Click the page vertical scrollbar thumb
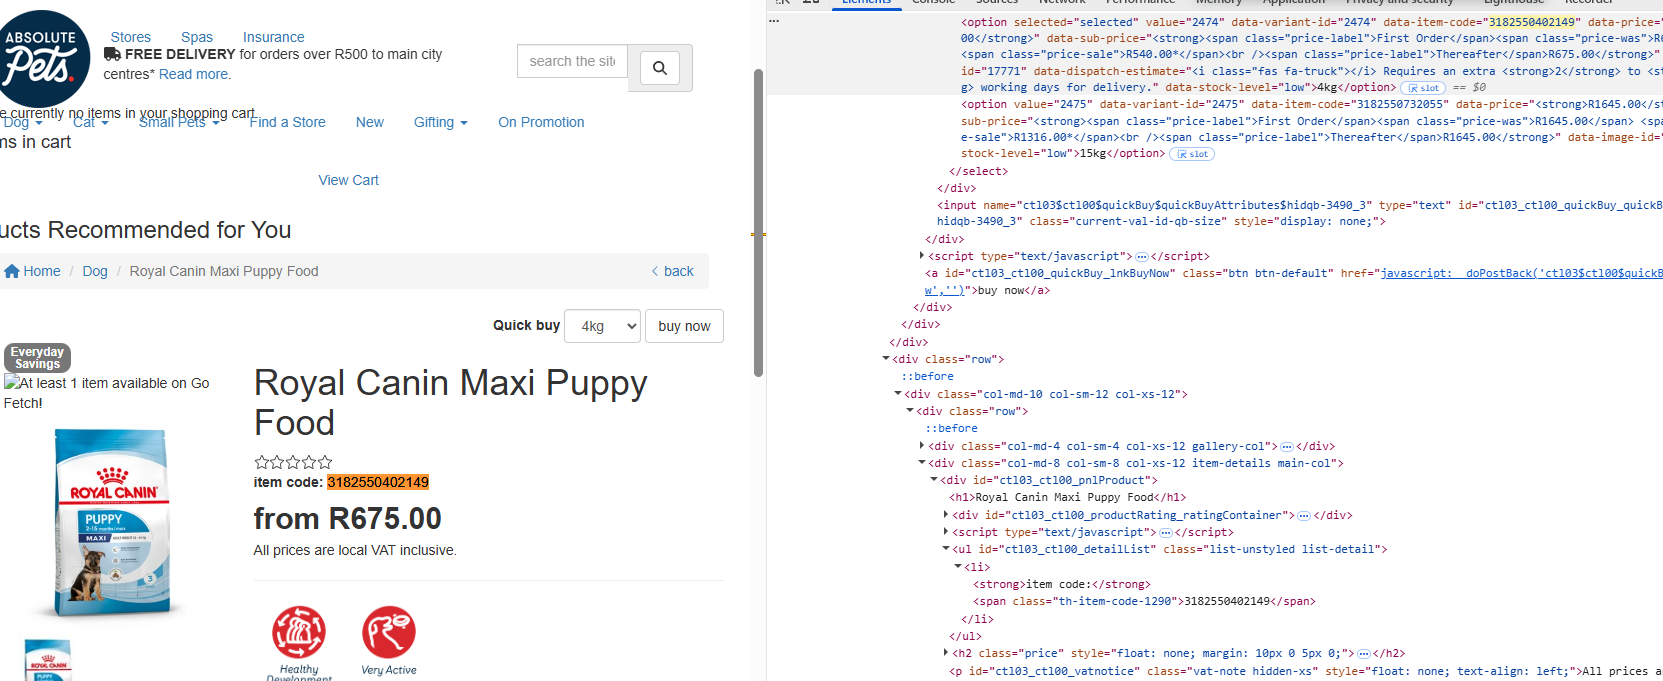 pos(759,223)
